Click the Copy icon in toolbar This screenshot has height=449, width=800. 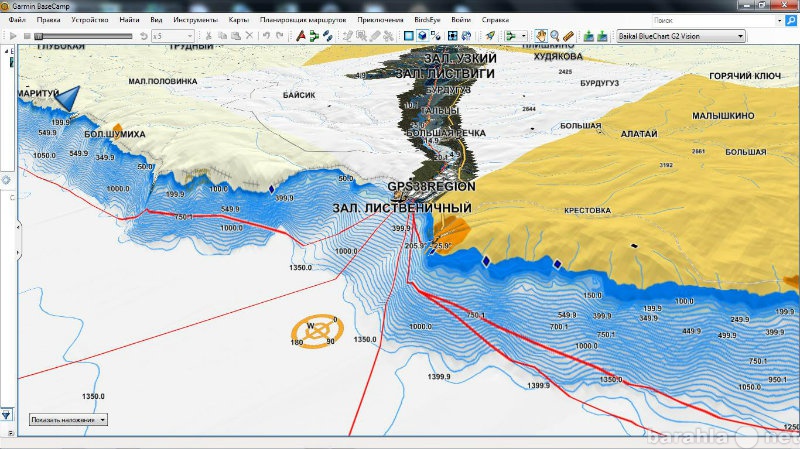222,36
